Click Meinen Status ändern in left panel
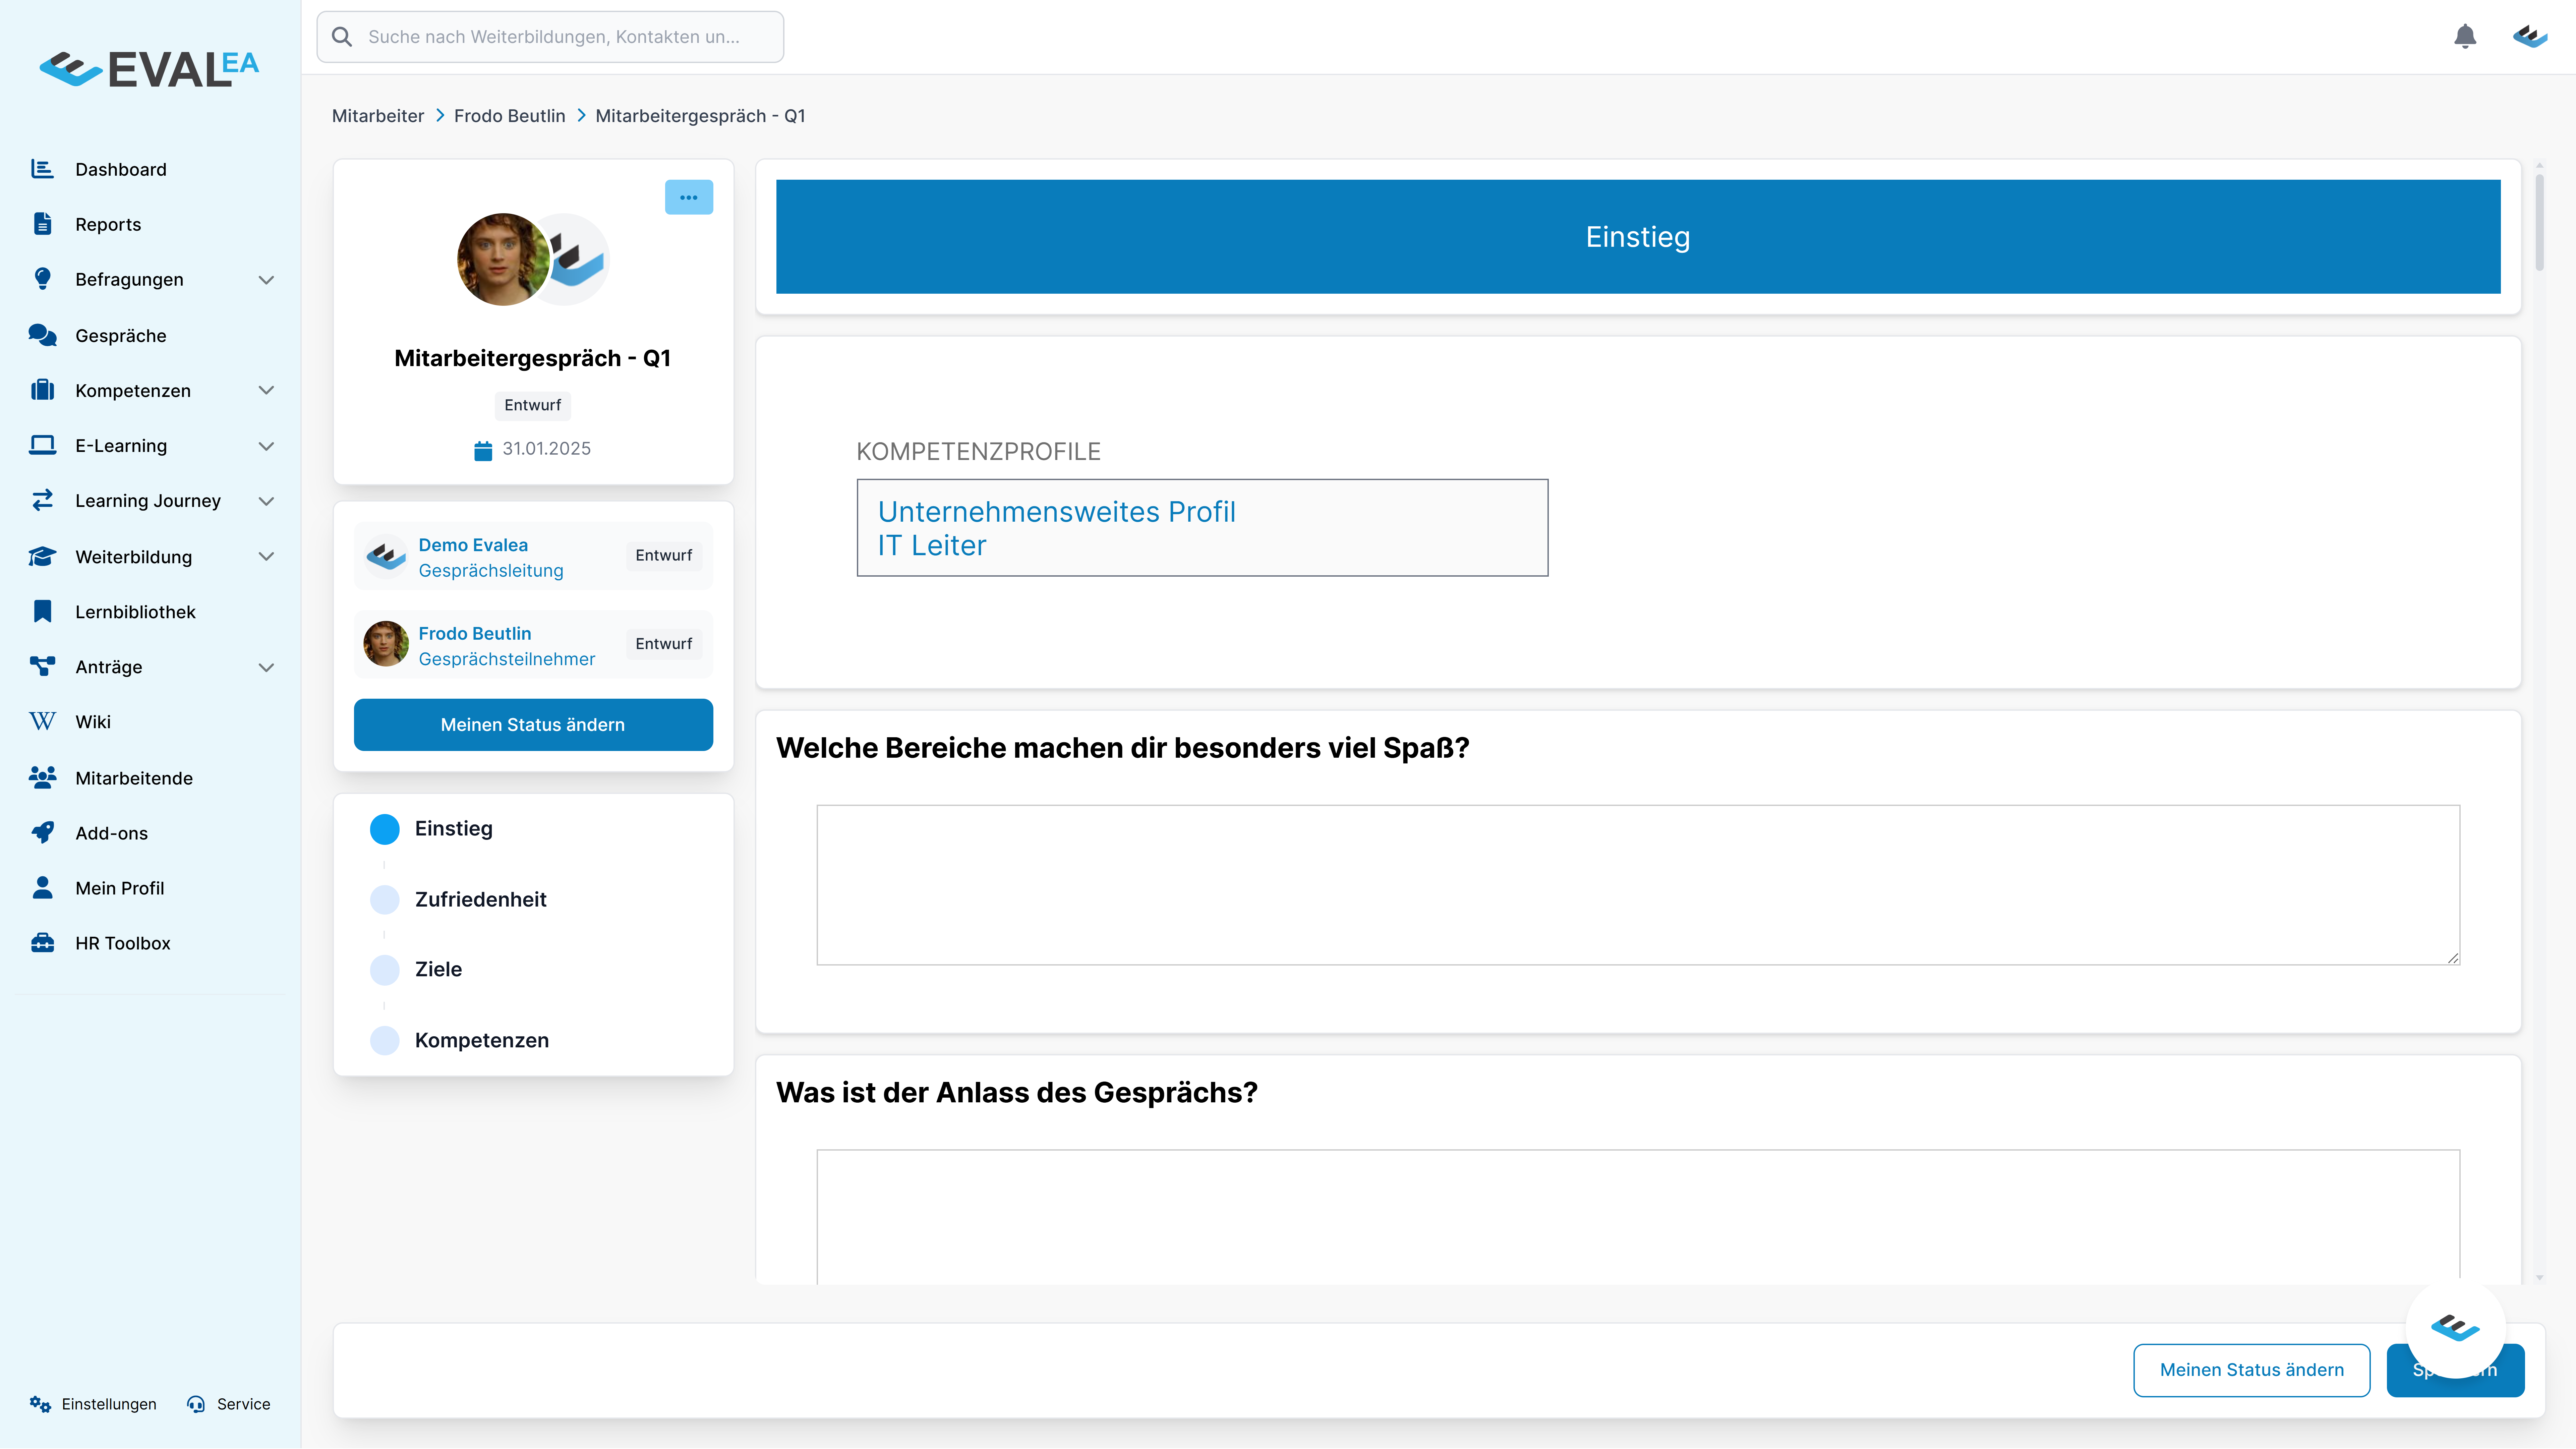 pos(533,724)
